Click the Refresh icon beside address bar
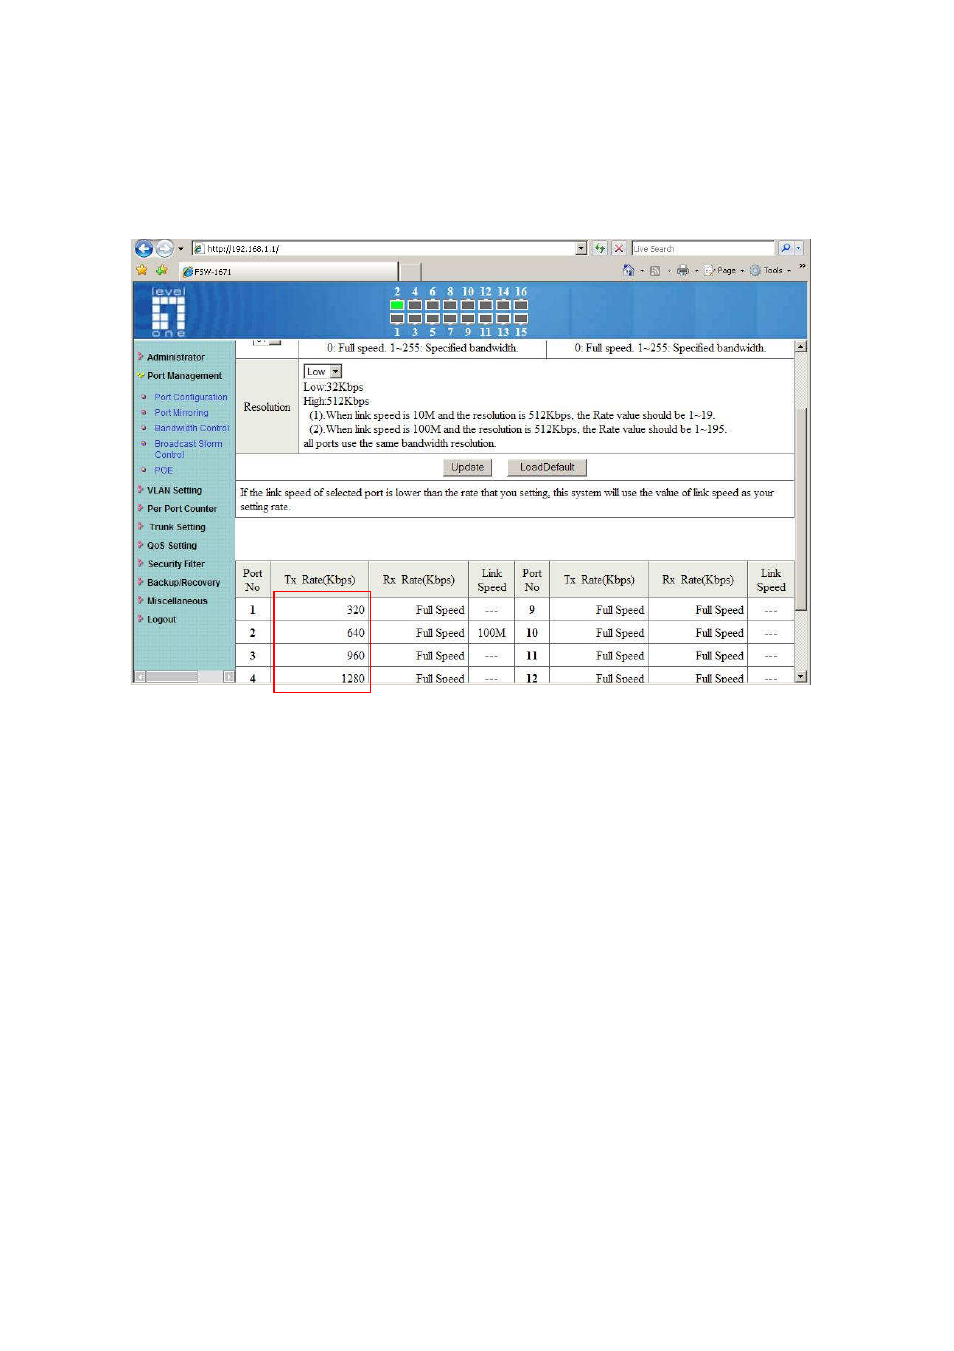 [x=600, y=249]
